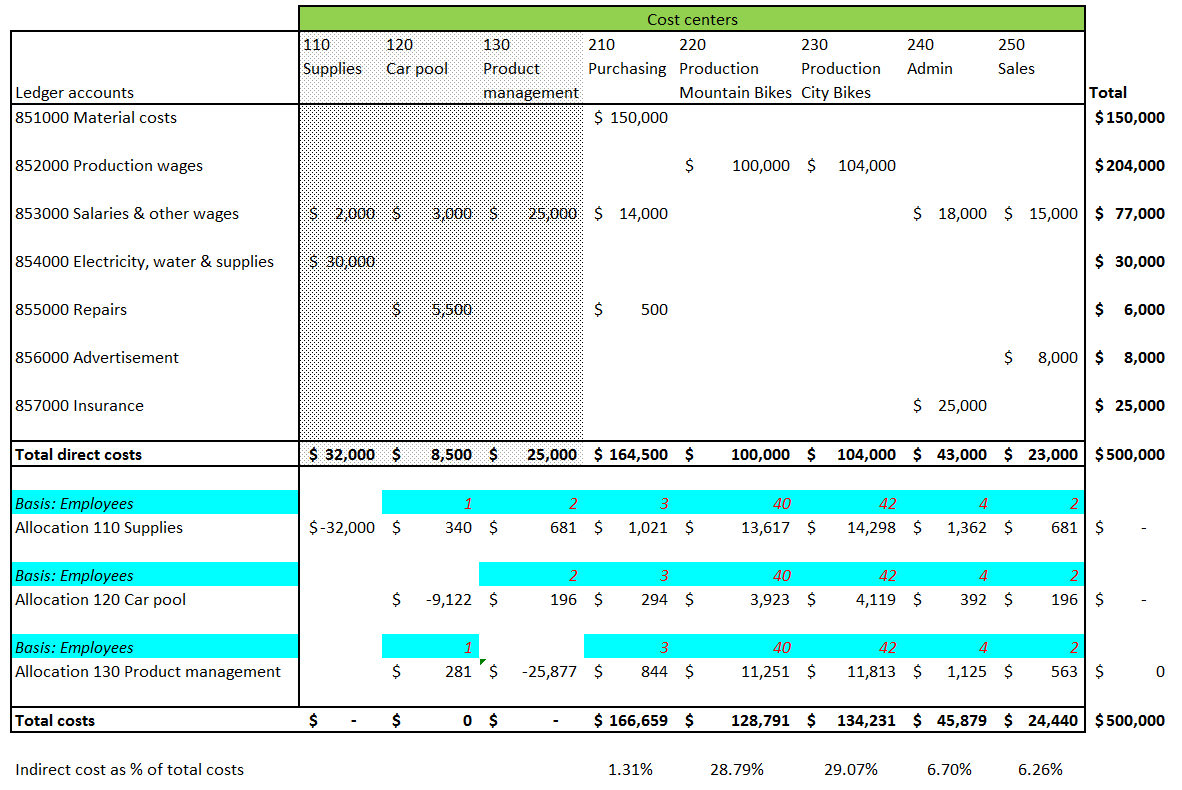Click the -32,000 Supplies allocation cell
This screenshot has height=790, width=1182.
coord(341,528)
